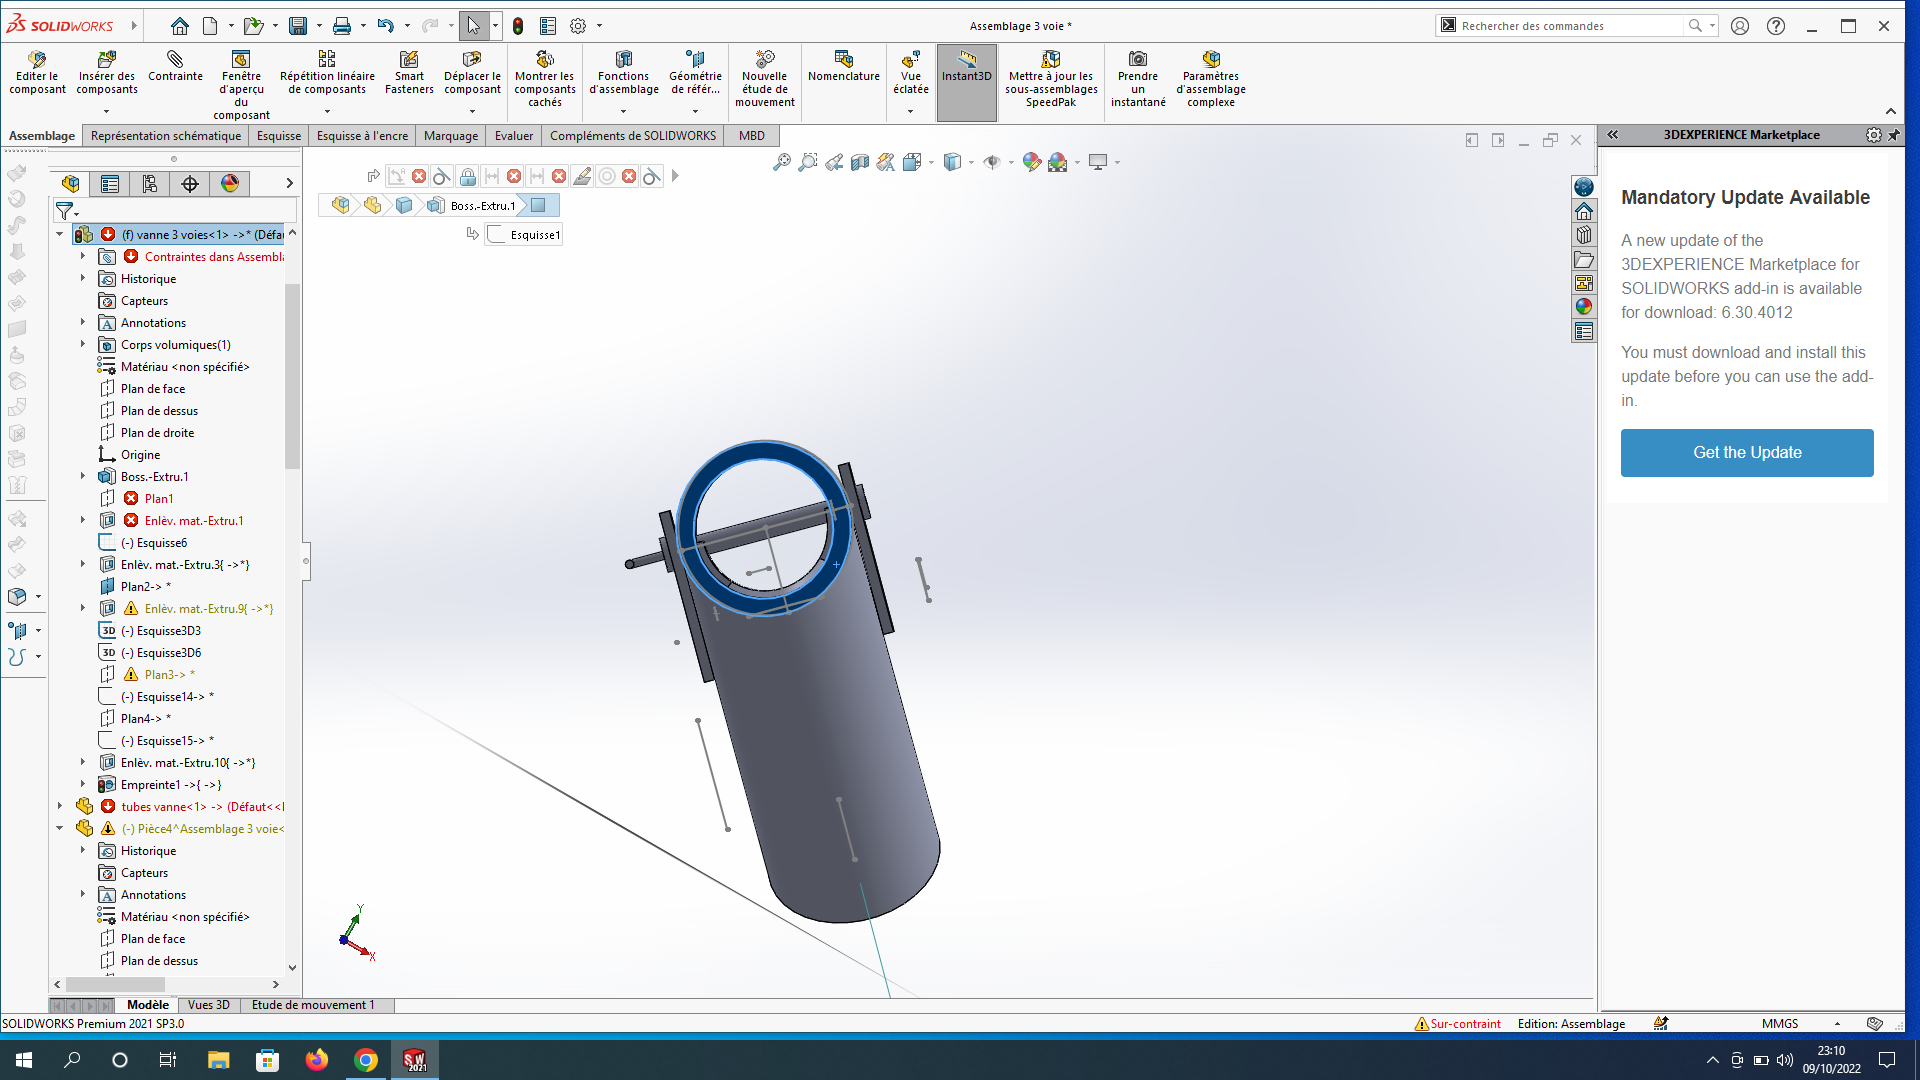1920x1080 pixels.
Task: Switch to the Esquisse tab
Action: coord(279,136)
